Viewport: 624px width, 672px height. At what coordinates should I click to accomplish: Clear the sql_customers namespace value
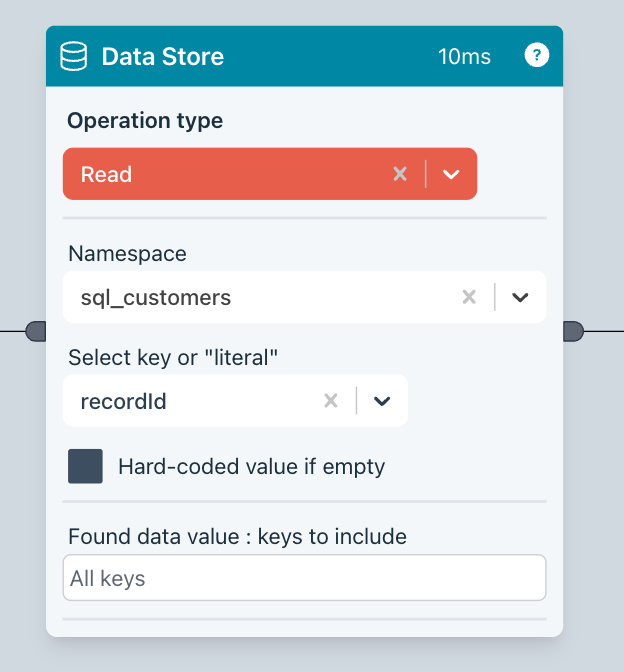tap(469, 297)
